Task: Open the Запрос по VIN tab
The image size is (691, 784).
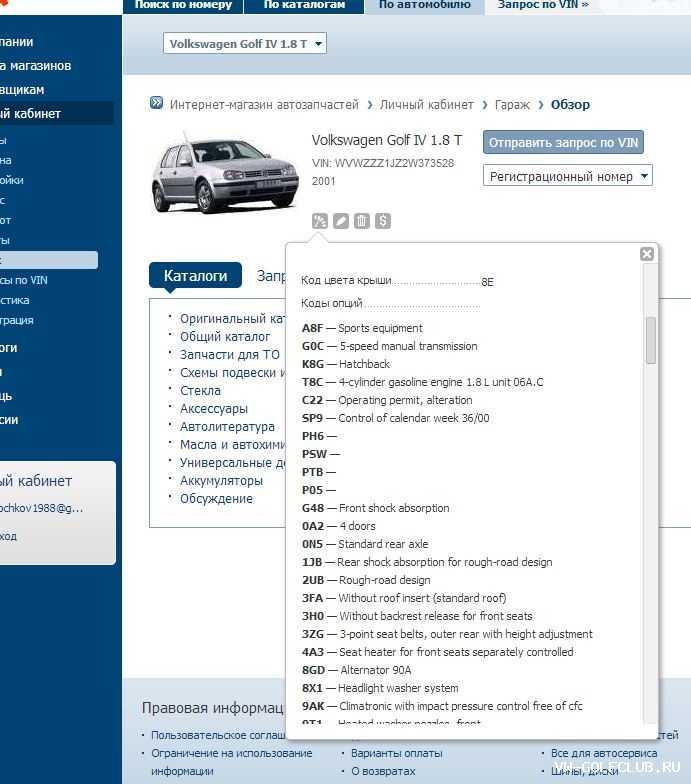Action: [543, 5]
